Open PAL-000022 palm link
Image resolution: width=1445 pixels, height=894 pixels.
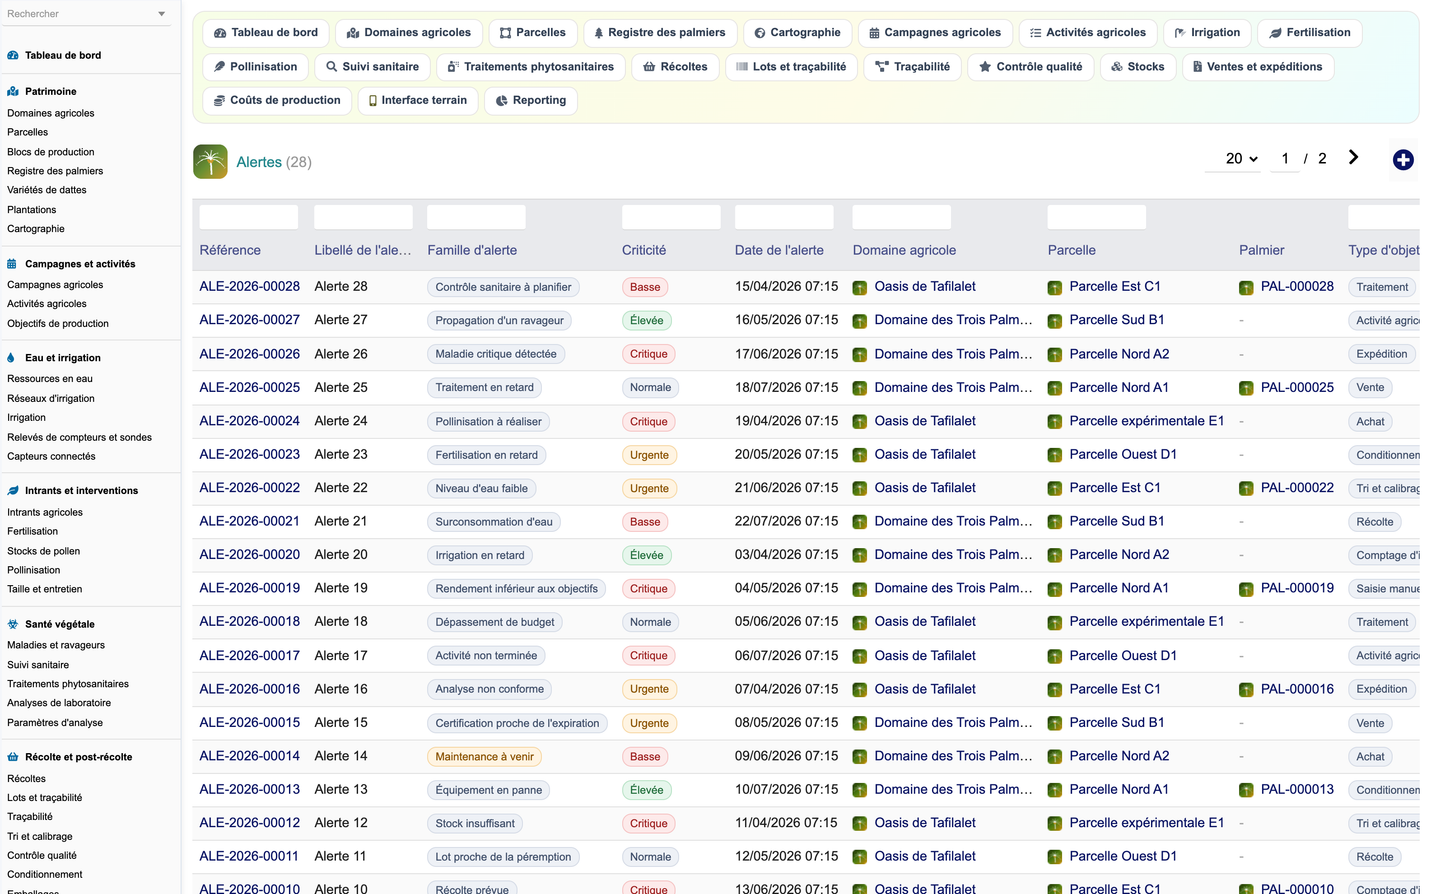pos(1297,488)
